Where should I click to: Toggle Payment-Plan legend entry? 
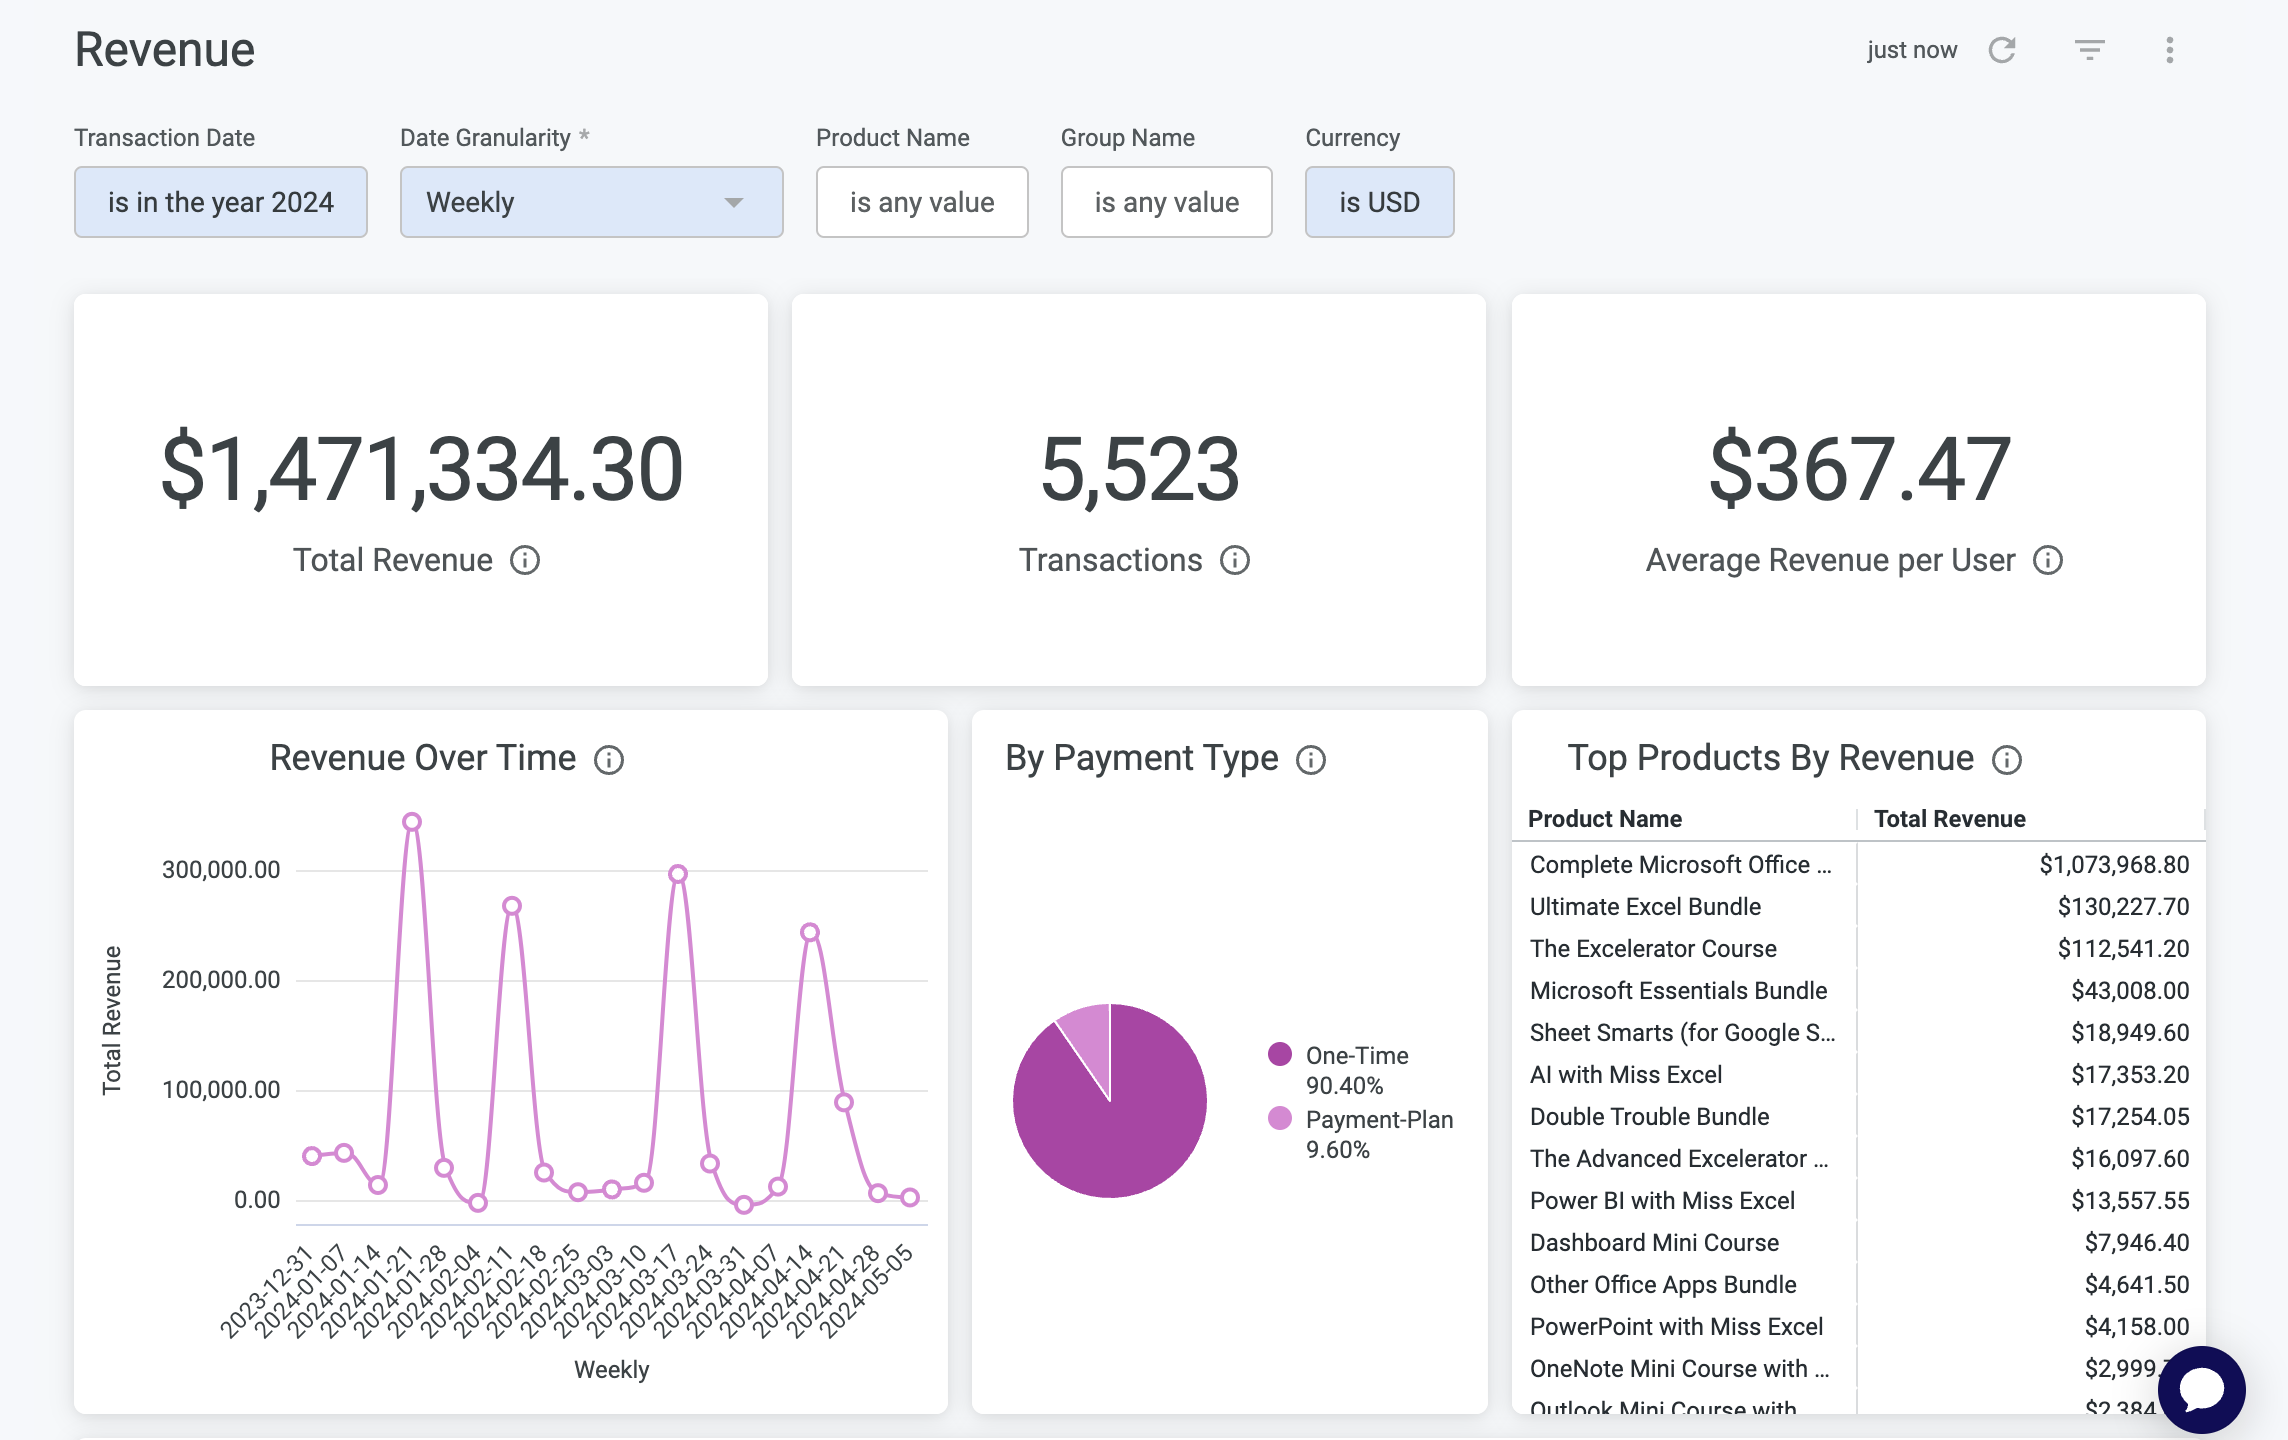(1378, 1120)
